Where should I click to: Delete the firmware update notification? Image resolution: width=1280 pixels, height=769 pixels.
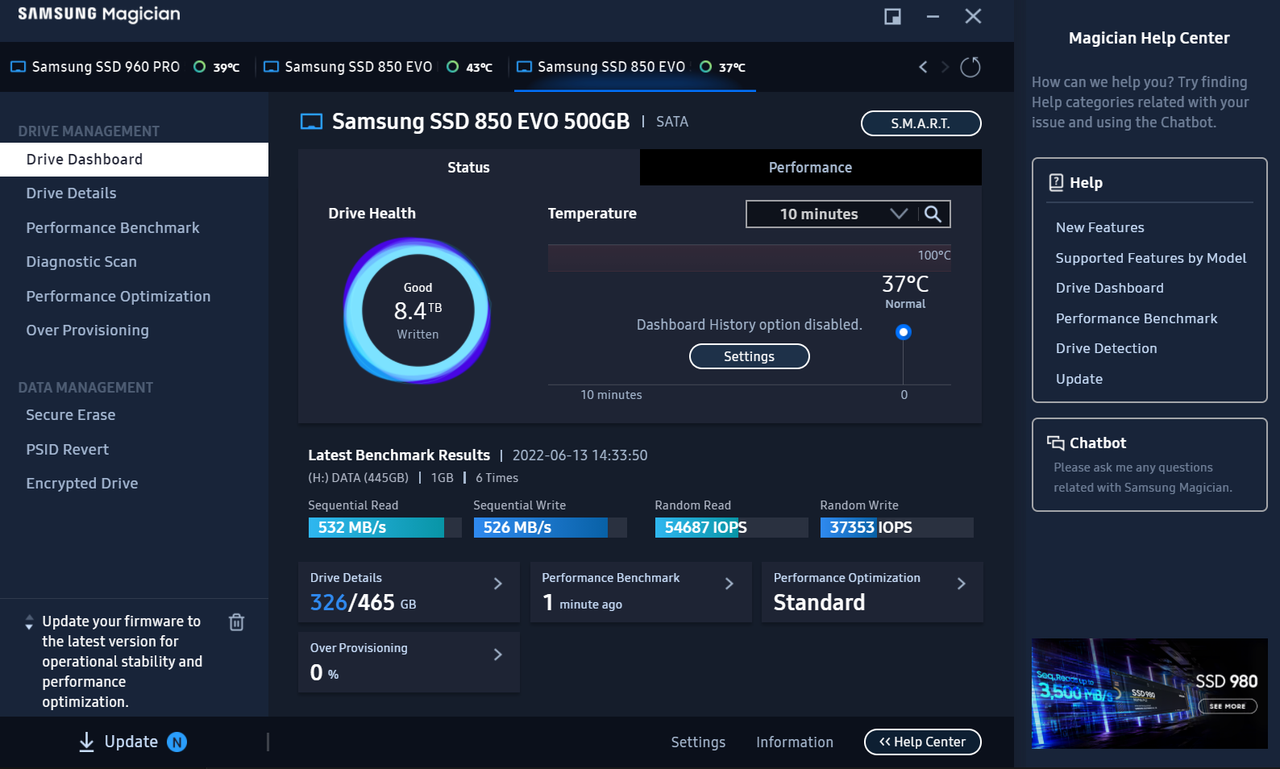coord(237,622)
